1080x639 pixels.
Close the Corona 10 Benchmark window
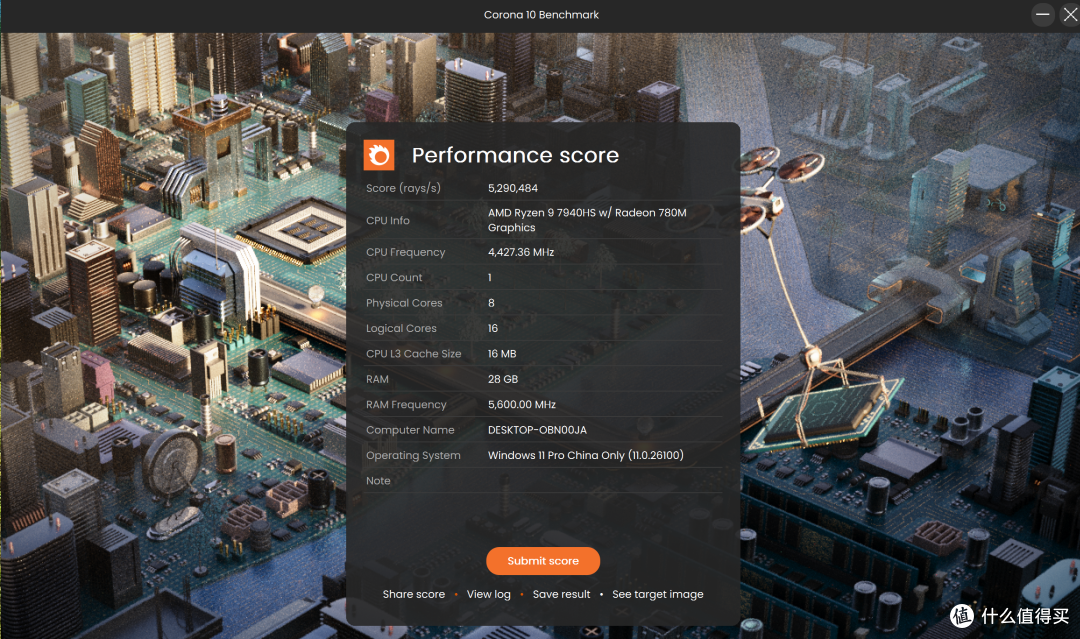point(1070,14)
